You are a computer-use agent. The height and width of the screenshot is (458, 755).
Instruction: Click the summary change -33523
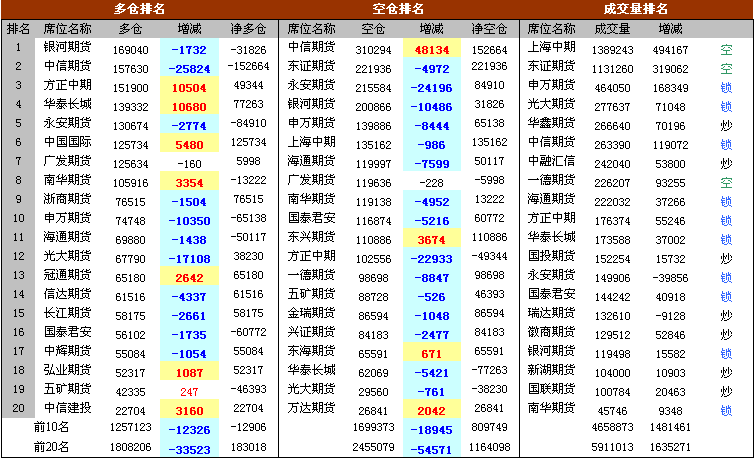(x=189, y=450)
